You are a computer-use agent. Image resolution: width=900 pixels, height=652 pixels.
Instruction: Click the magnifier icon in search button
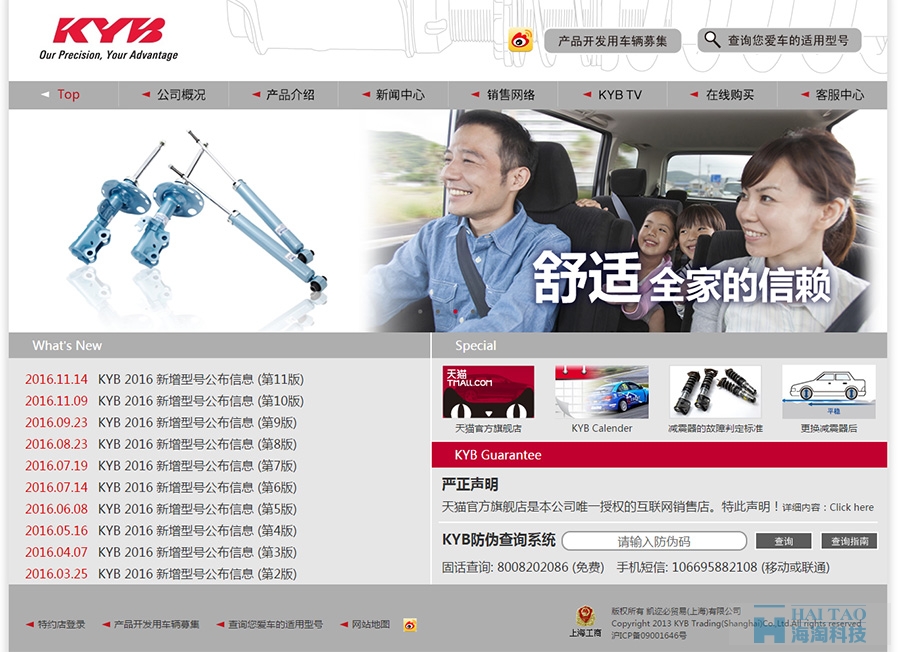tap(712, 40)
